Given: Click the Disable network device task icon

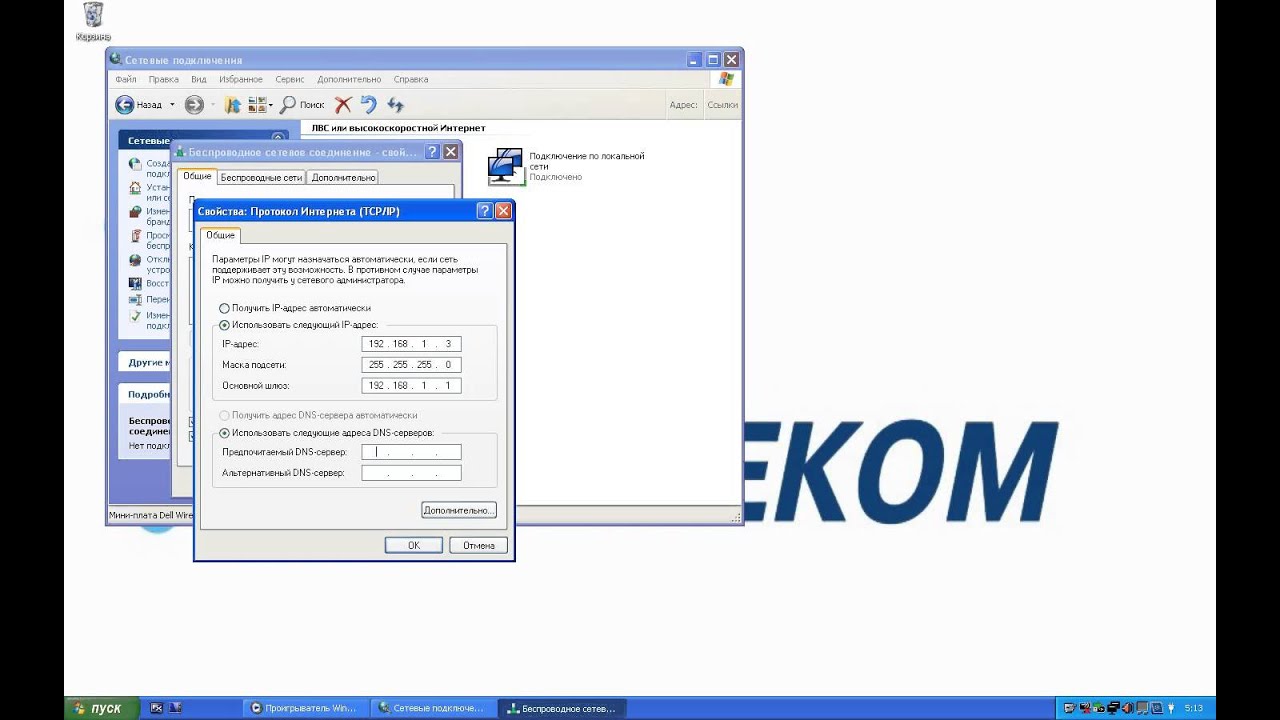Looking at the screenshot, I should (x=135, y=260).
